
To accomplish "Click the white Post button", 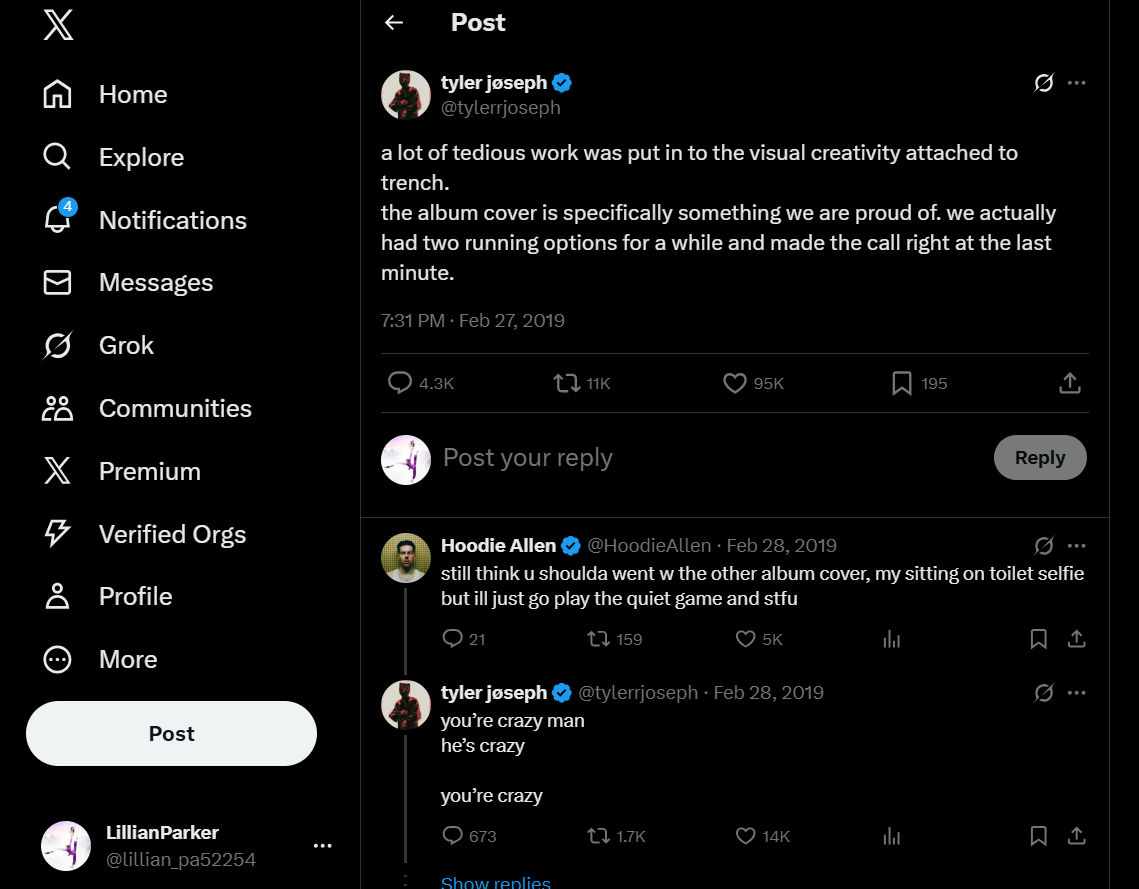I will [171, 734].
